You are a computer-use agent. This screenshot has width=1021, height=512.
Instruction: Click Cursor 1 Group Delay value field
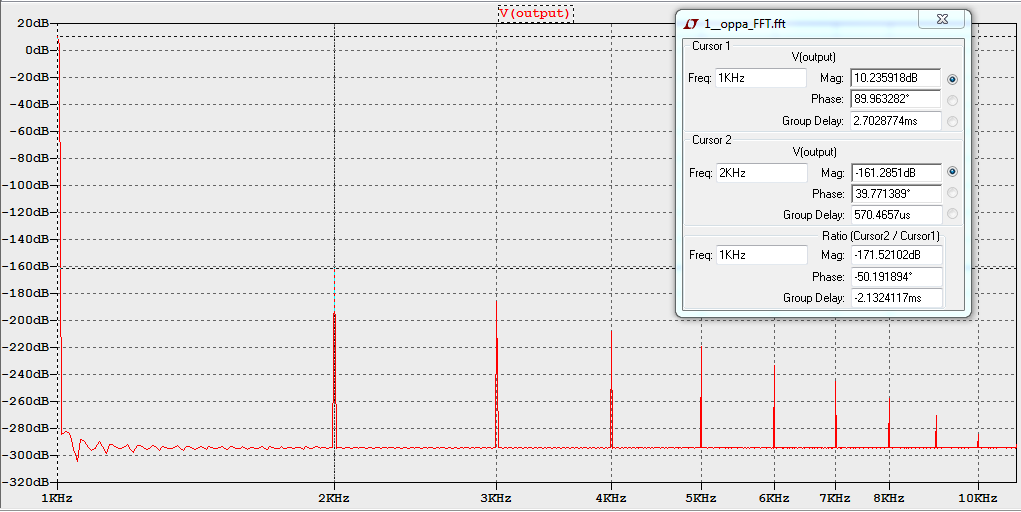click(895, 121)
